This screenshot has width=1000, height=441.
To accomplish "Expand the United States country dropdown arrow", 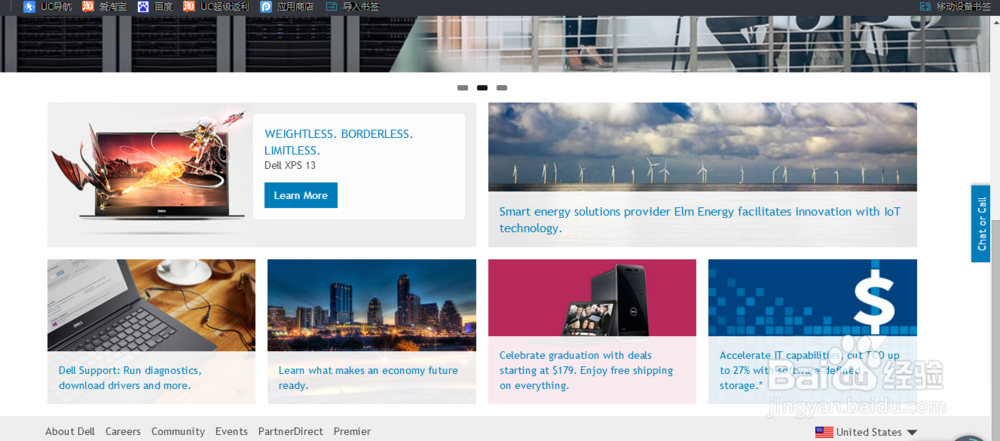I will [x=912, y=432].
